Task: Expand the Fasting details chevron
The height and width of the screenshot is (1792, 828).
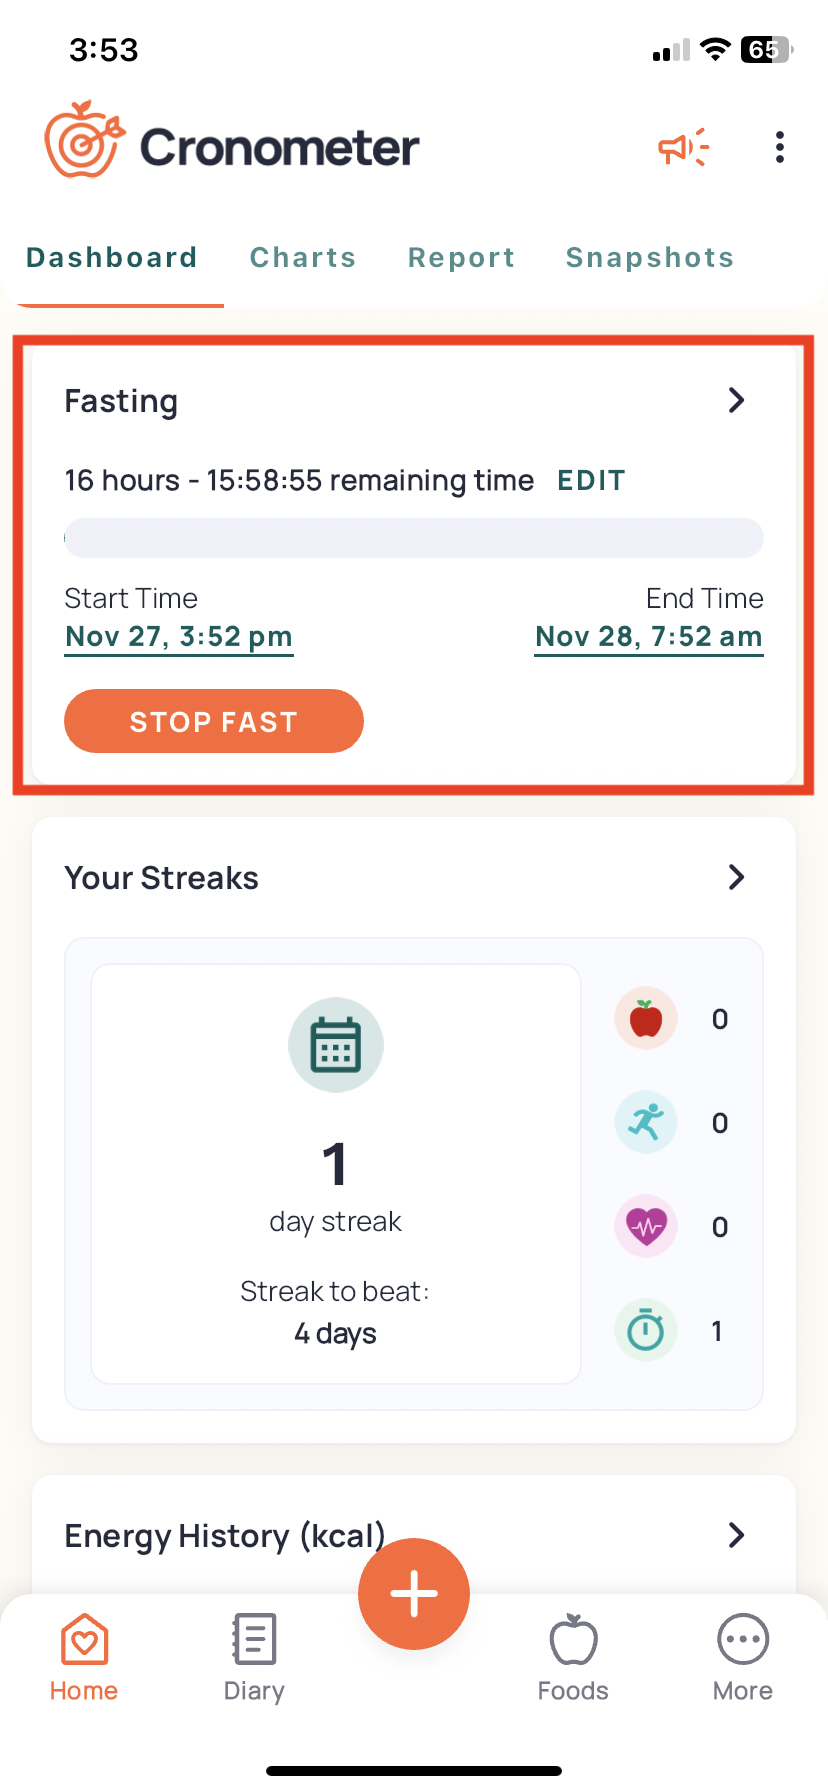Action: (x=737, y=400)
